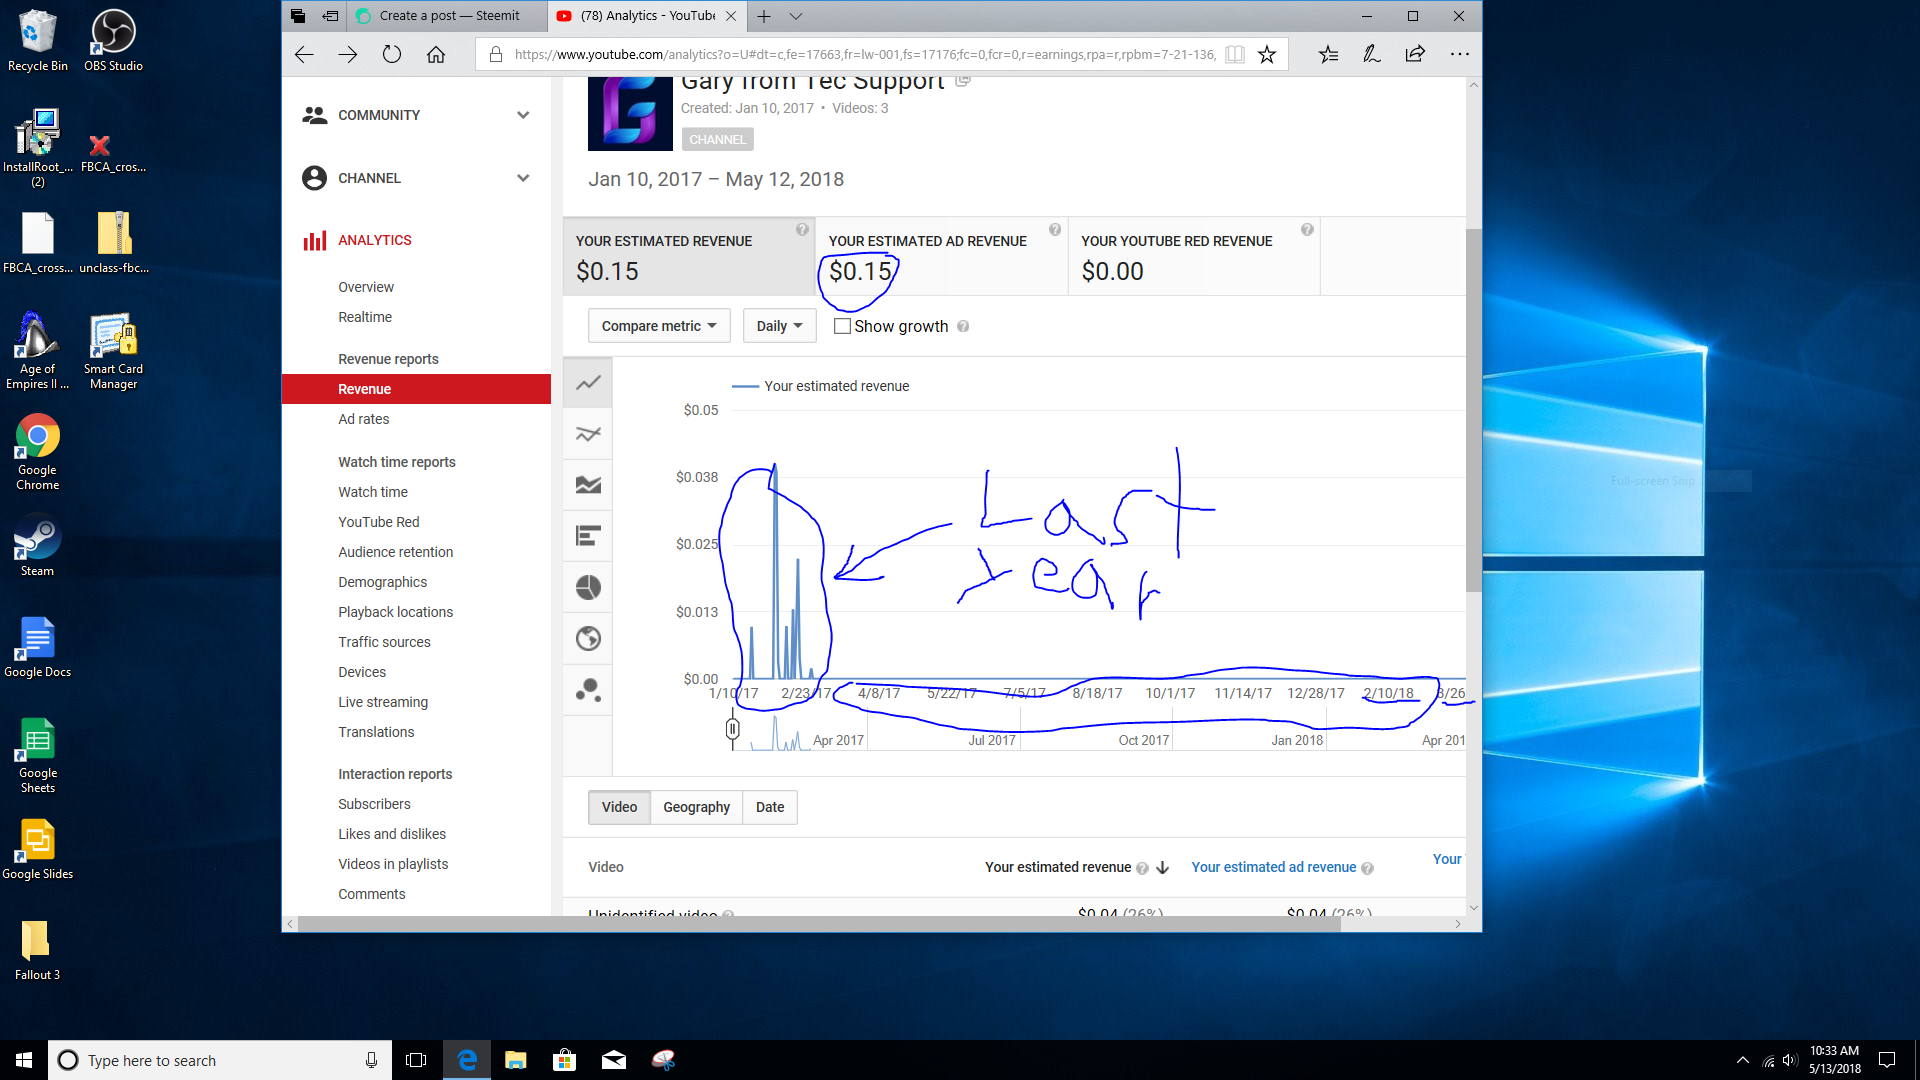This screenshot has width=1920, height=1080.
Task: Open Overview in Analytics sidebar
Action: click(x=366, y=287)
